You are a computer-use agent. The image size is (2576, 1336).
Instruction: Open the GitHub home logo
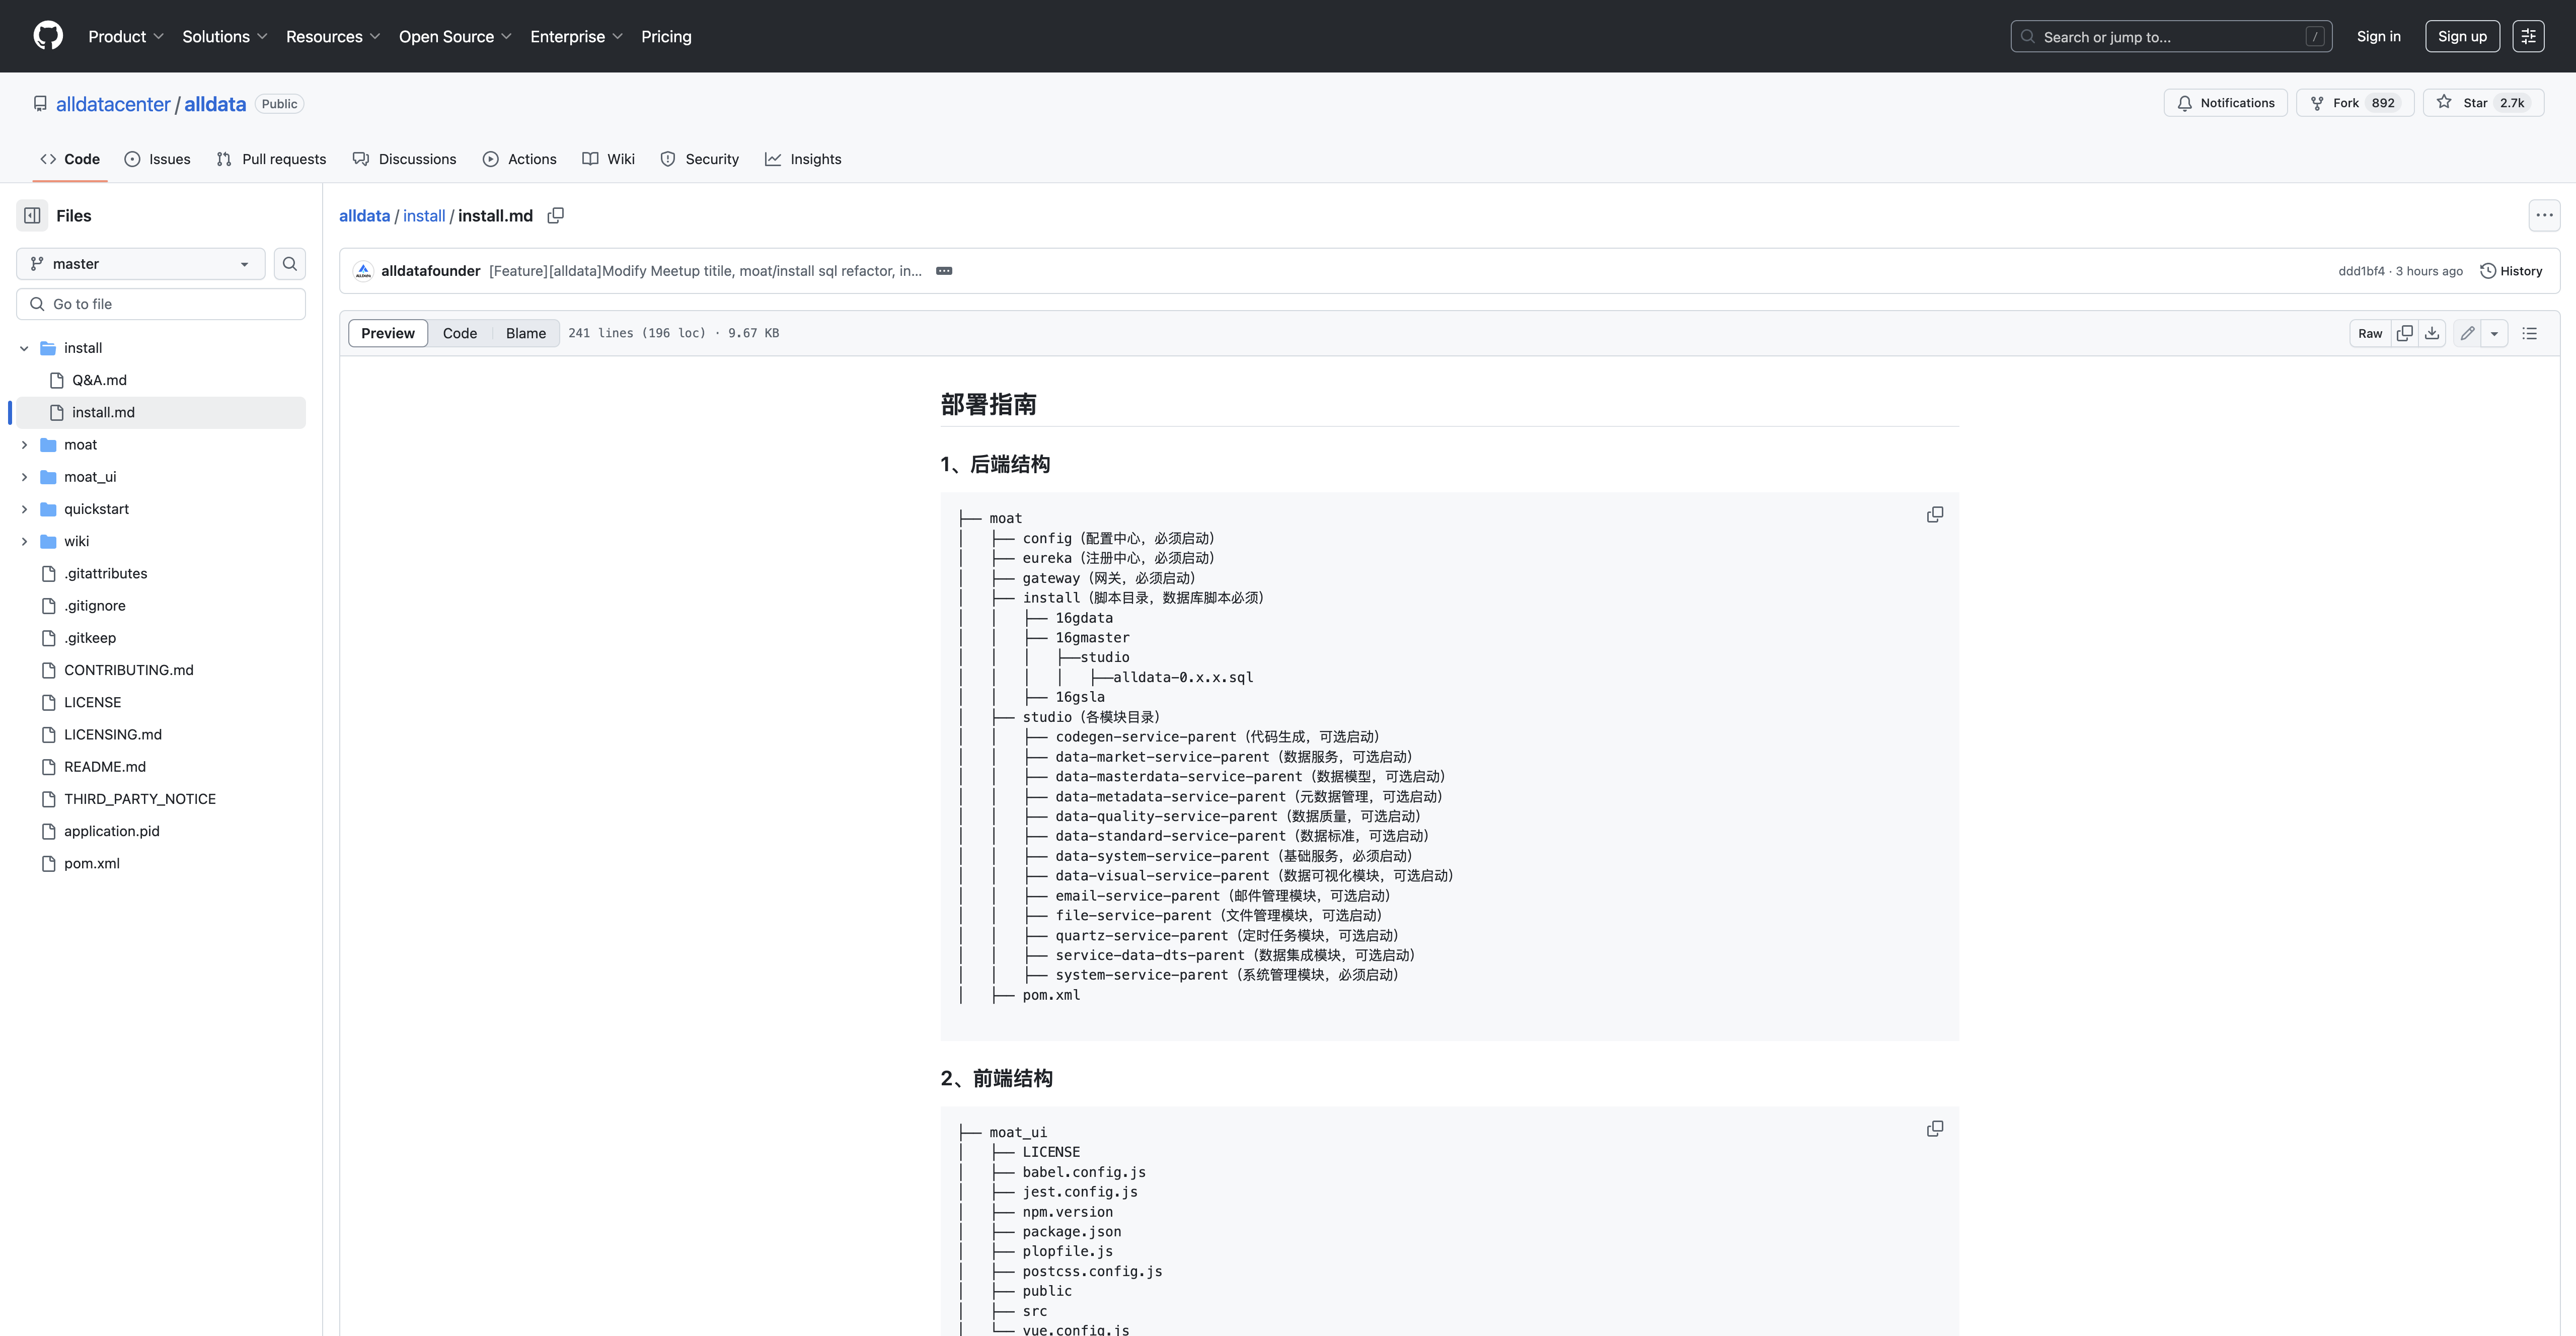(48, 36)
